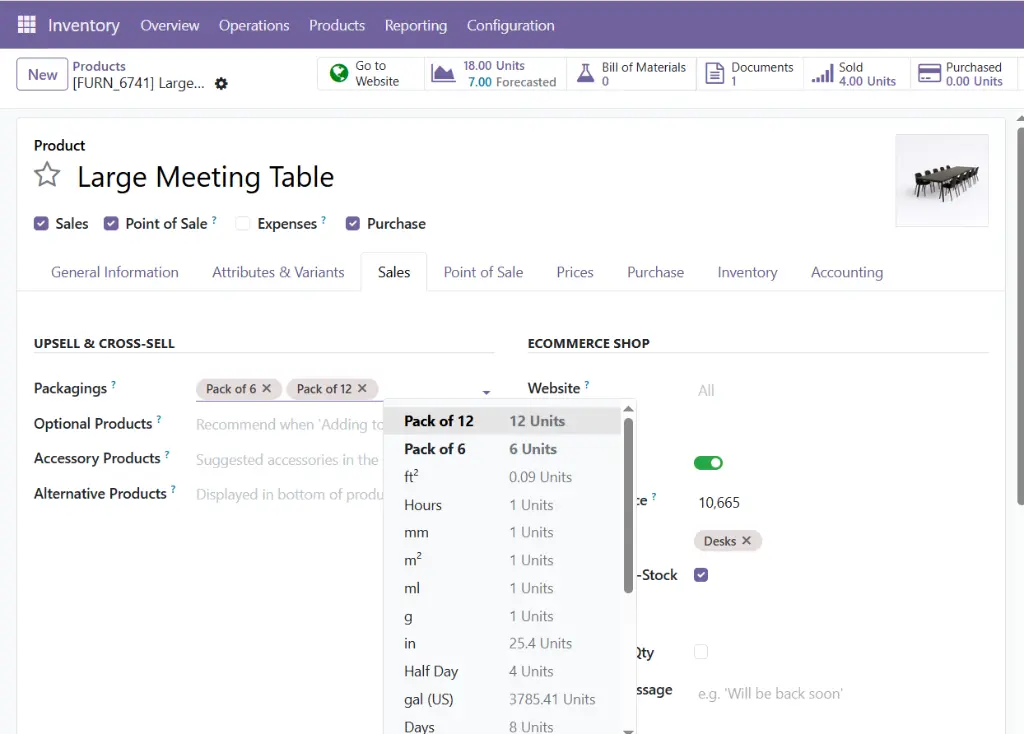Open the Configuration menu
This screenshot has width=1024, height=734.
[x=510, y=25]
